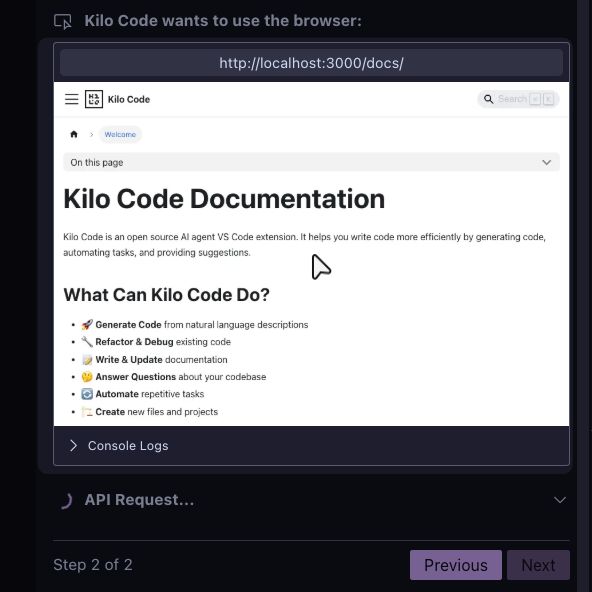Go to docs home via house icon
The width and height of the screenshot is (592, 592).
(x=74, y=134)
